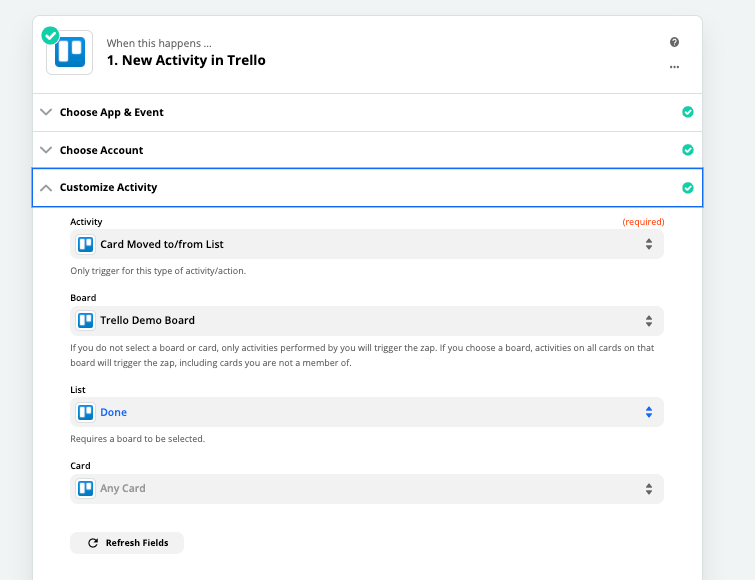Image resolution: width=755 pixels, height=580 pixels.
Task: Expand the Choose Account section
Action: [x=101, y=150]
